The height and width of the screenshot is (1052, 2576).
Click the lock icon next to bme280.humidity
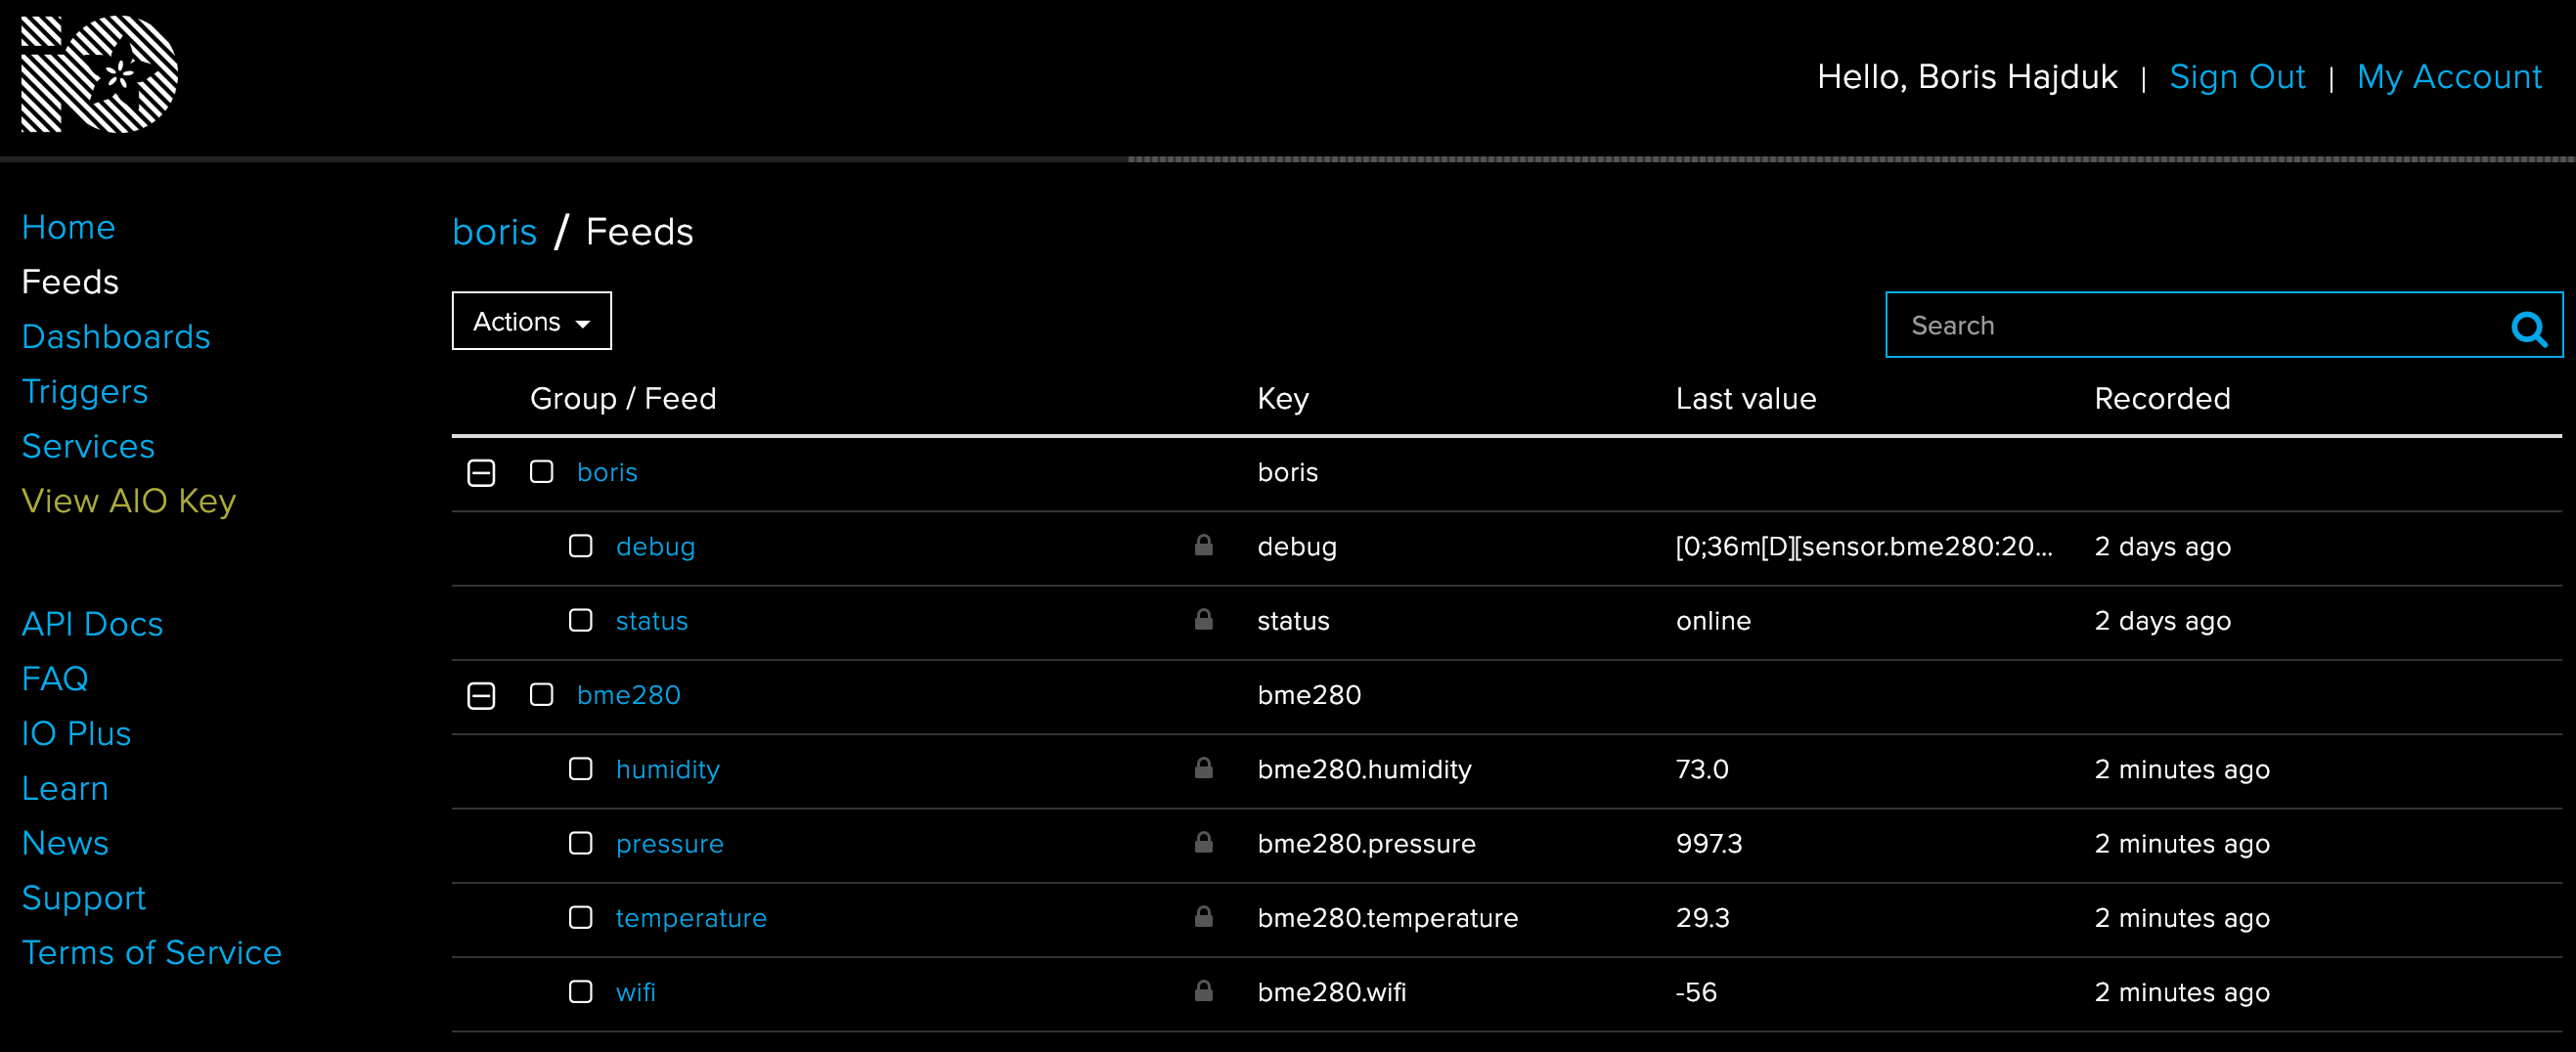[1203, 768]
